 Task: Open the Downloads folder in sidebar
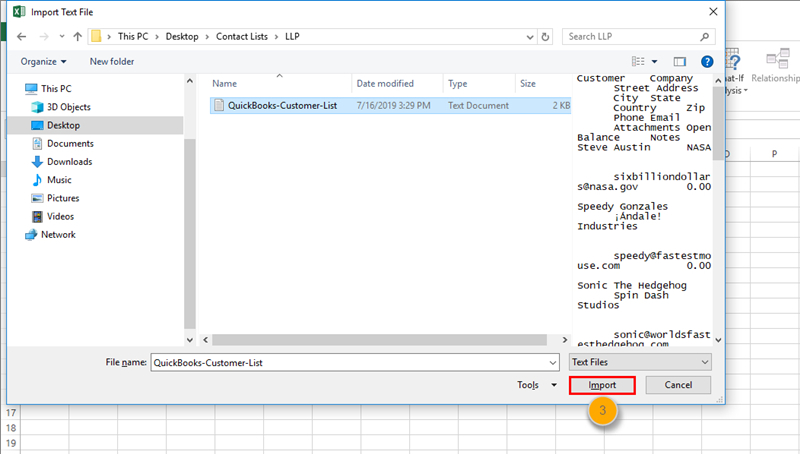pos(69,162)
